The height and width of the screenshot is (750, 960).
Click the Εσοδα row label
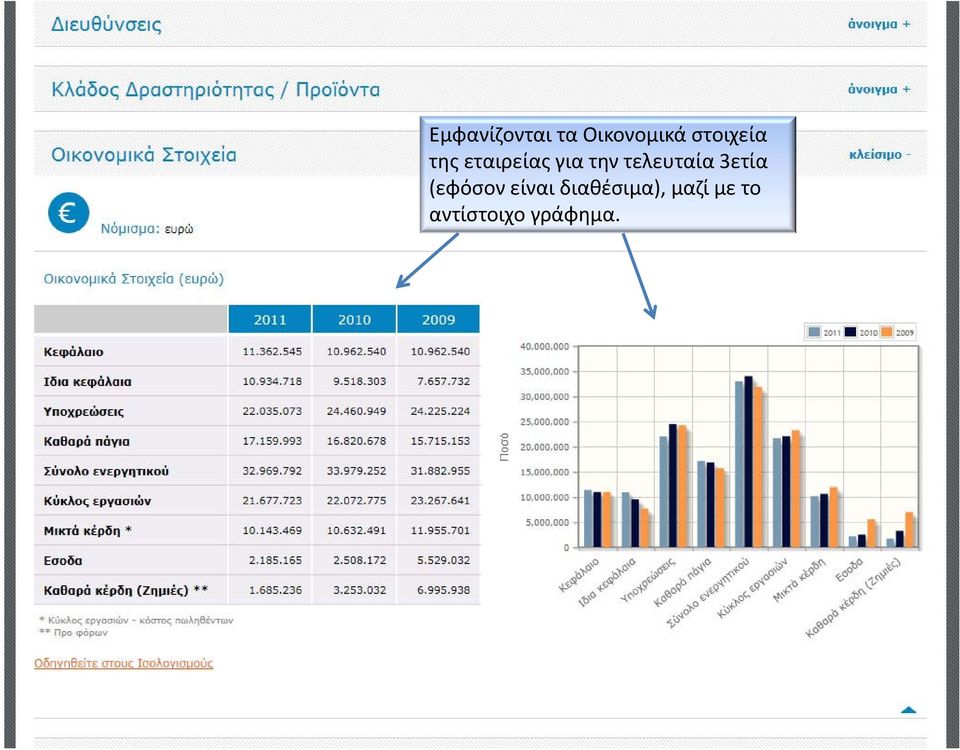(63, 561)
